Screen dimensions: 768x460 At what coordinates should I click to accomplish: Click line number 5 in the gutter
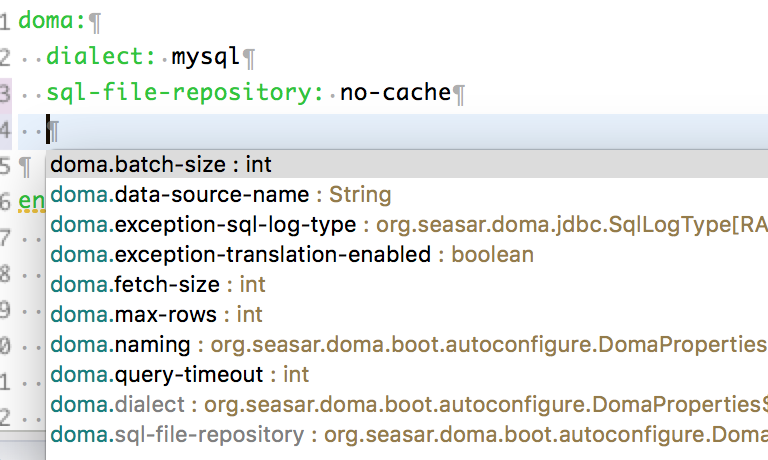tap(6, 165)
